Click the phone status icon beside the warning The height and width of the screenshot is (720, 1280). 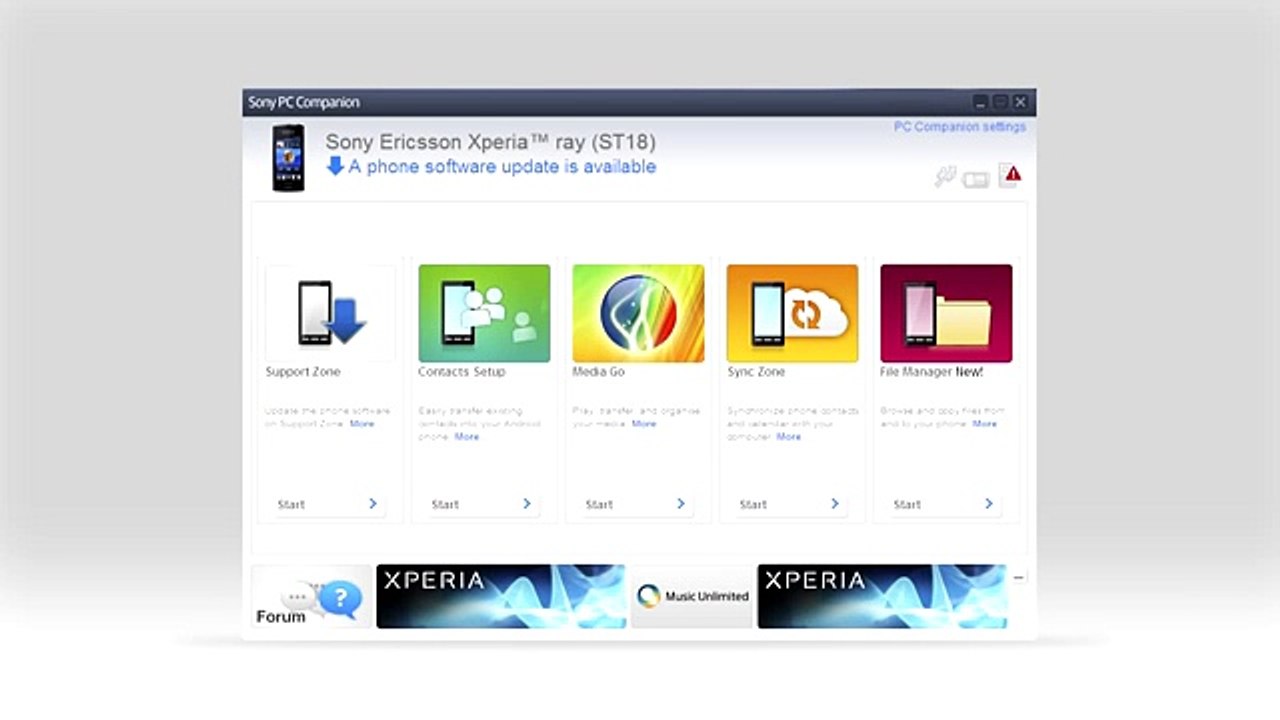pos(976,179)
